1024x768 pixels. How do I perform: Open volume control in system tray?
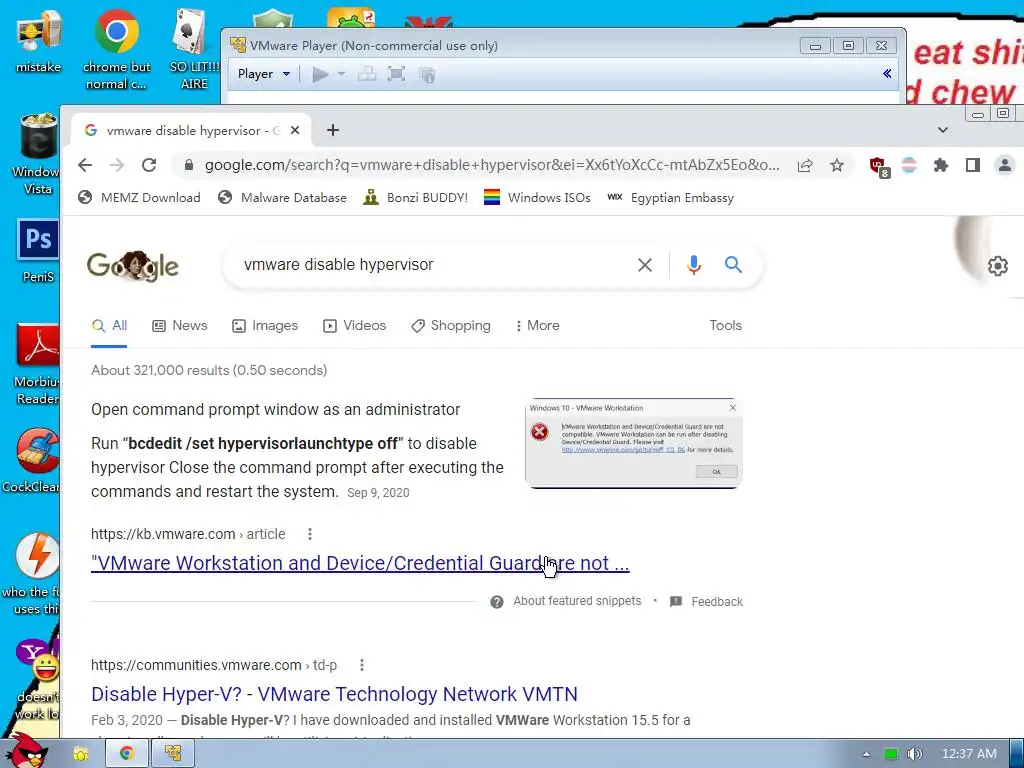click(x=914, y=754)
